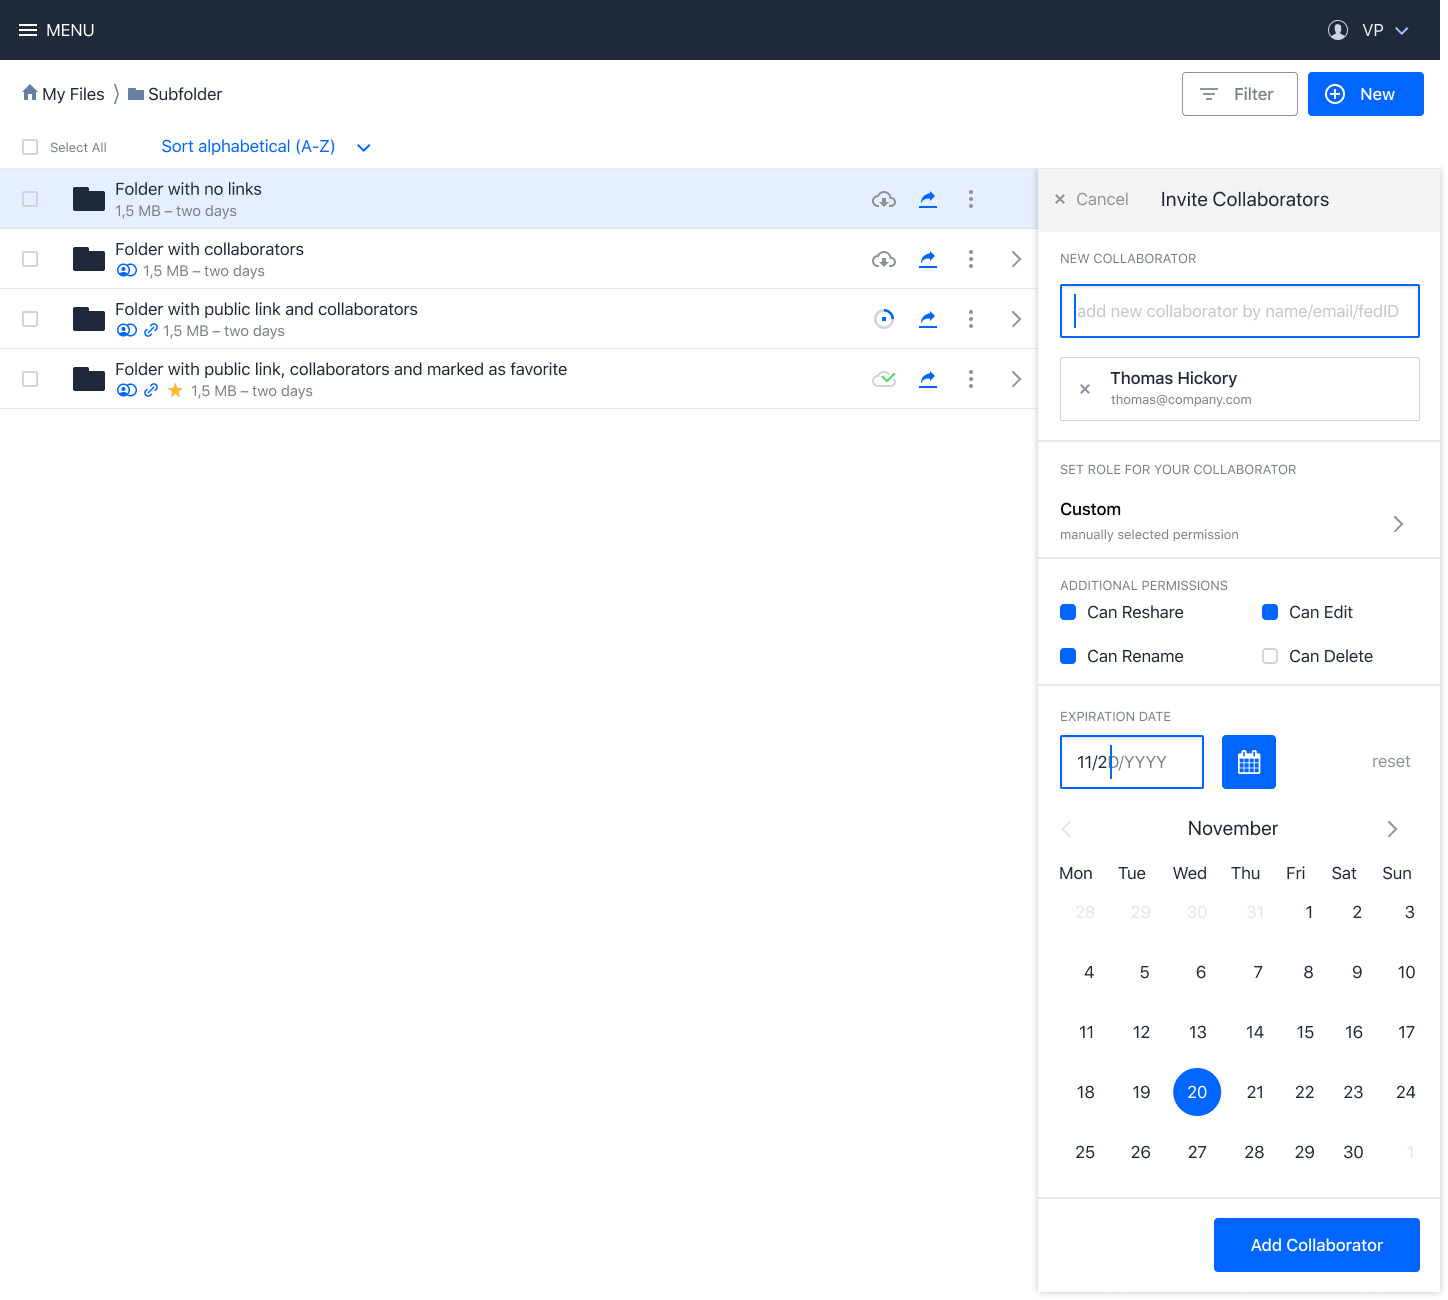Click the reset expiration date link
The width and height of the screenshot is (1448, 1300).
pyautogui.click(x=1391, y=762)
